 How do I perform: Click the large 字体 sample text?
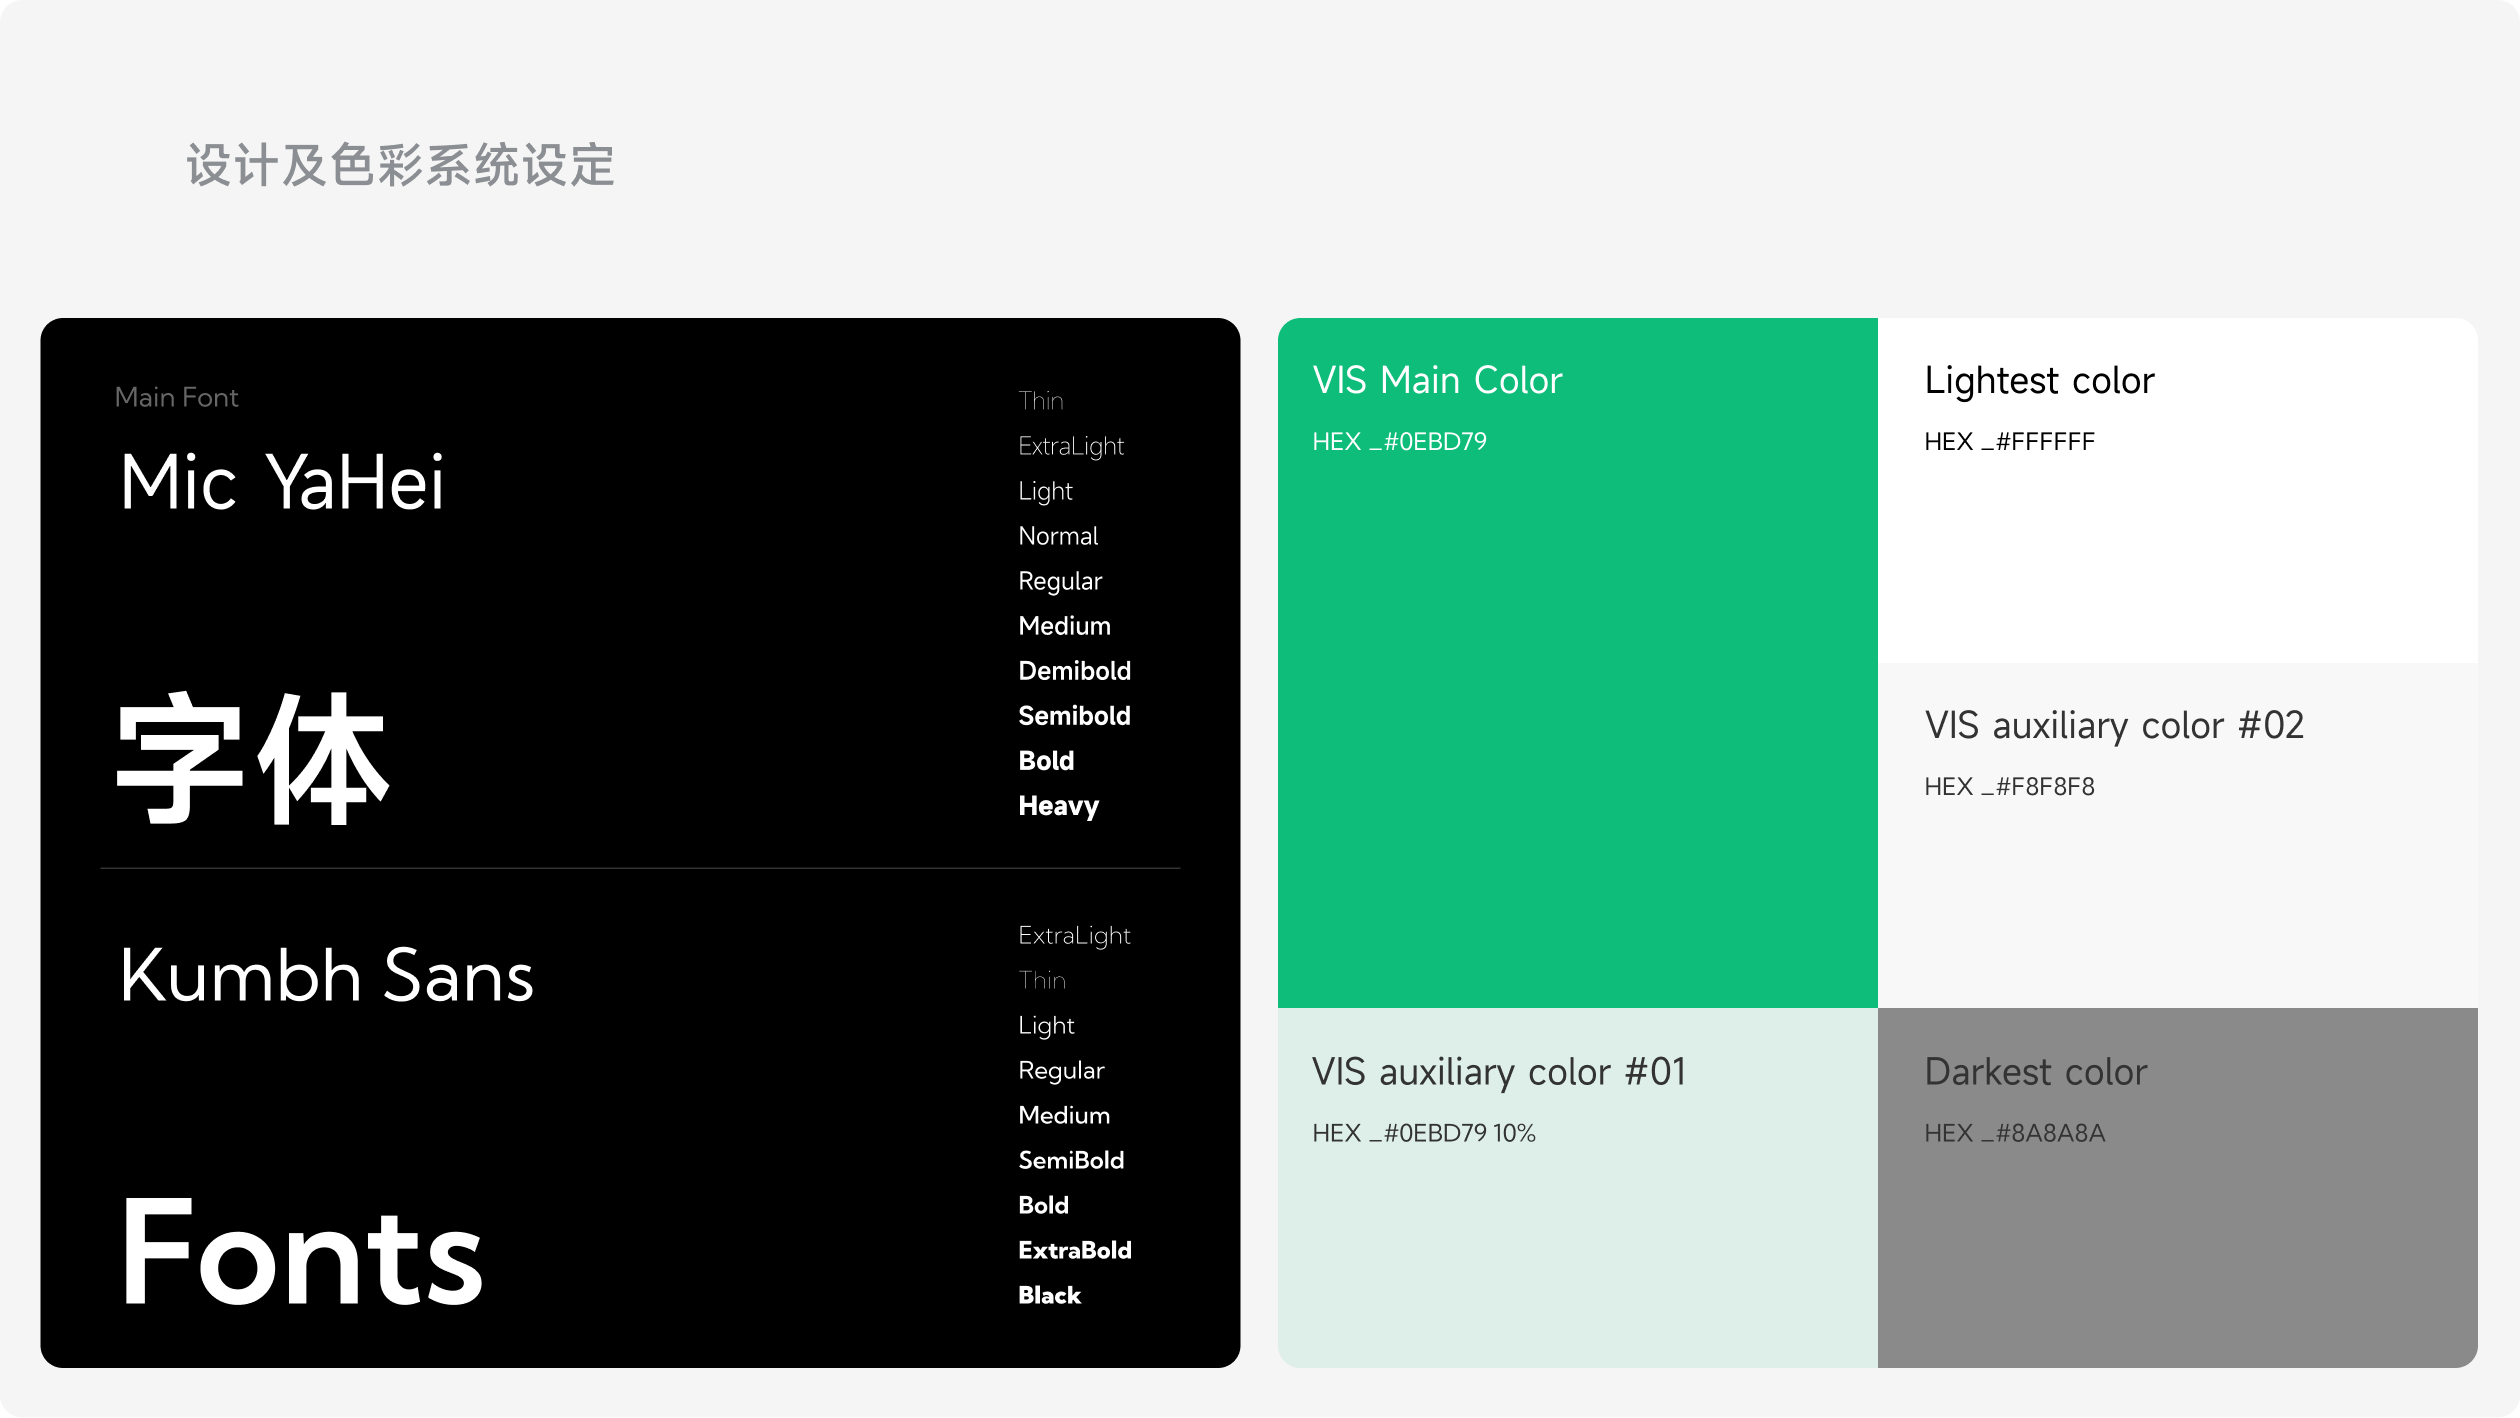click(x=252, y=759)
